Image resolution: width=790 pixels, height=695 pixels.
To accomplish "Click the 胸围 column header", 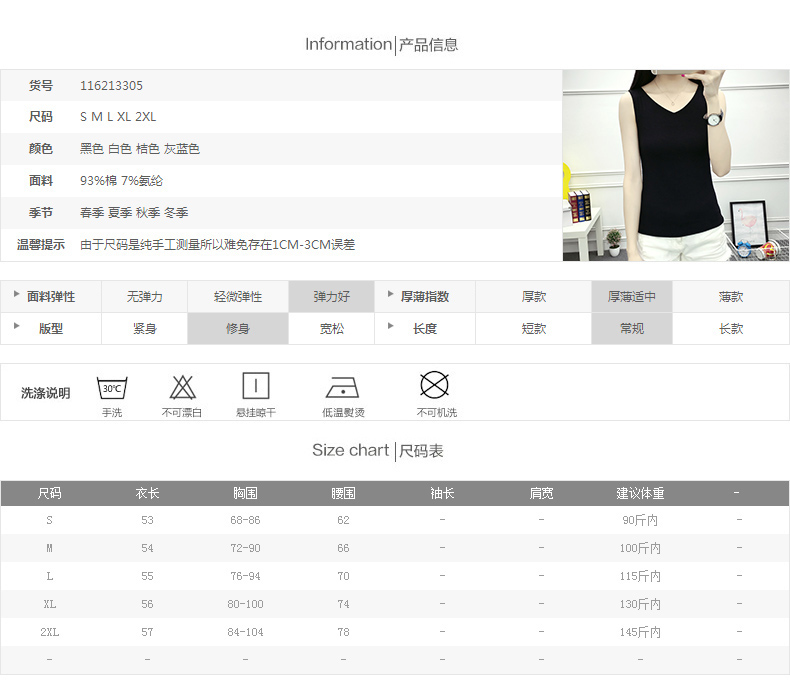I will 245,493.
